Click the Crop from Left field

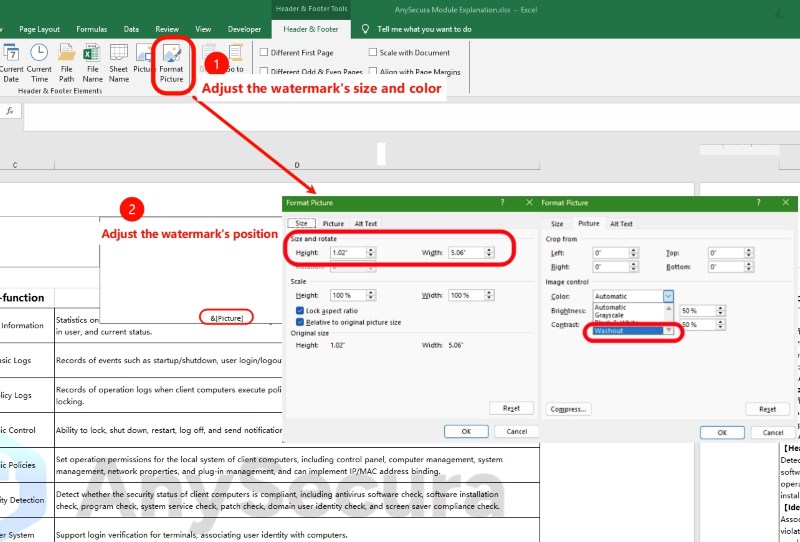coord(611,253)
